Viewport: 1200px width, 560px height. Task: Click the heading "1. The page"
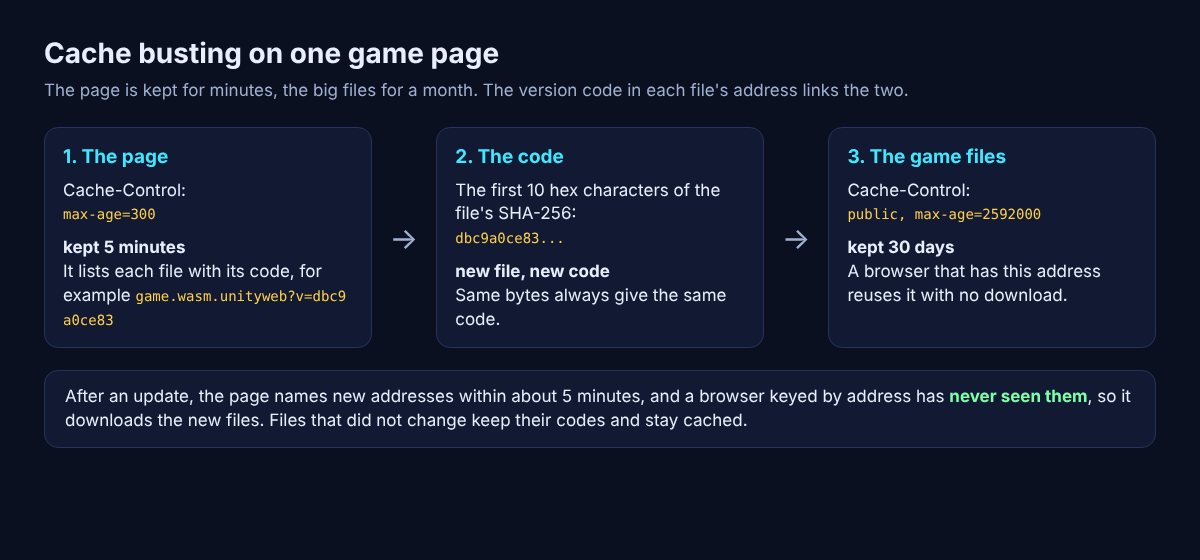click(x=115, y=156)
